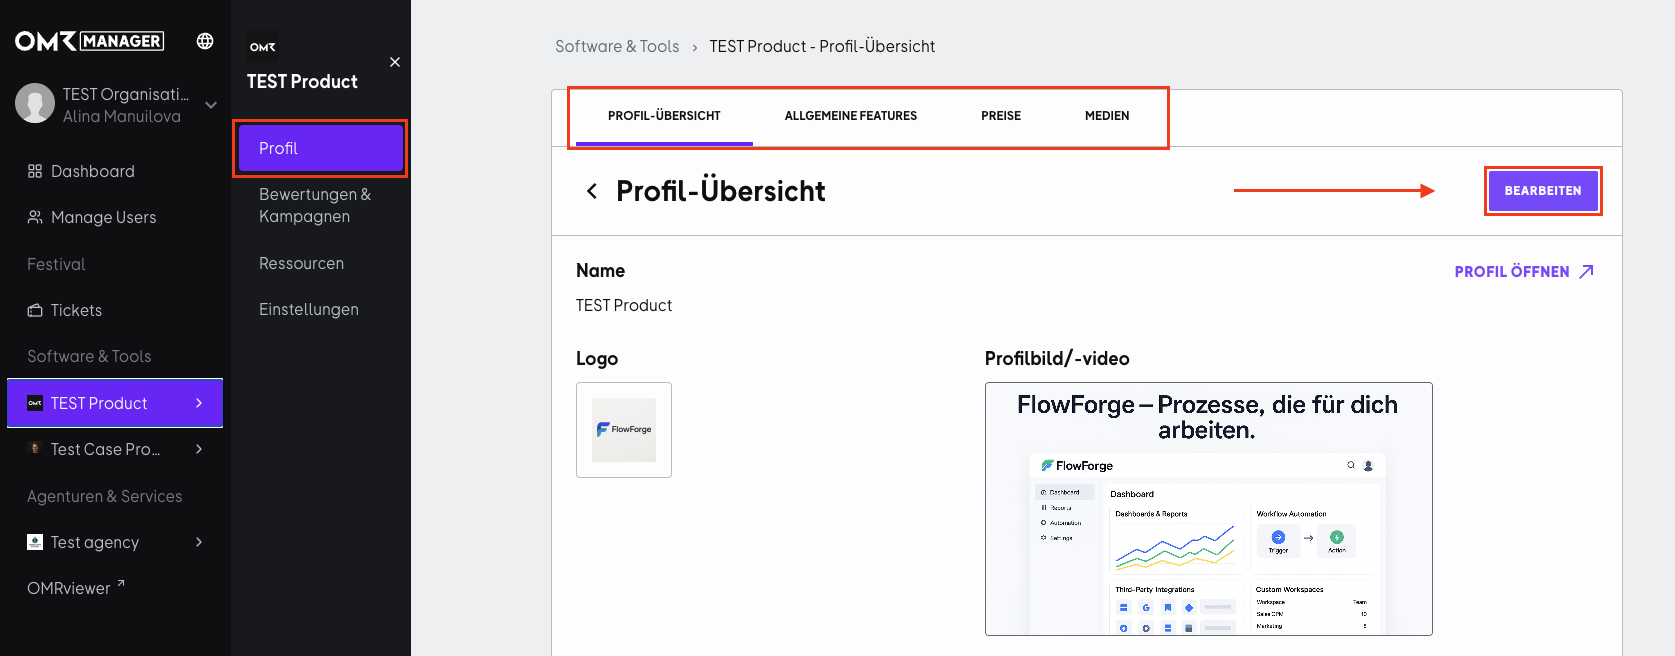Click the Manage Users people icon
The height and width of the screenshot is (656, 1675).
click(35, 217)
